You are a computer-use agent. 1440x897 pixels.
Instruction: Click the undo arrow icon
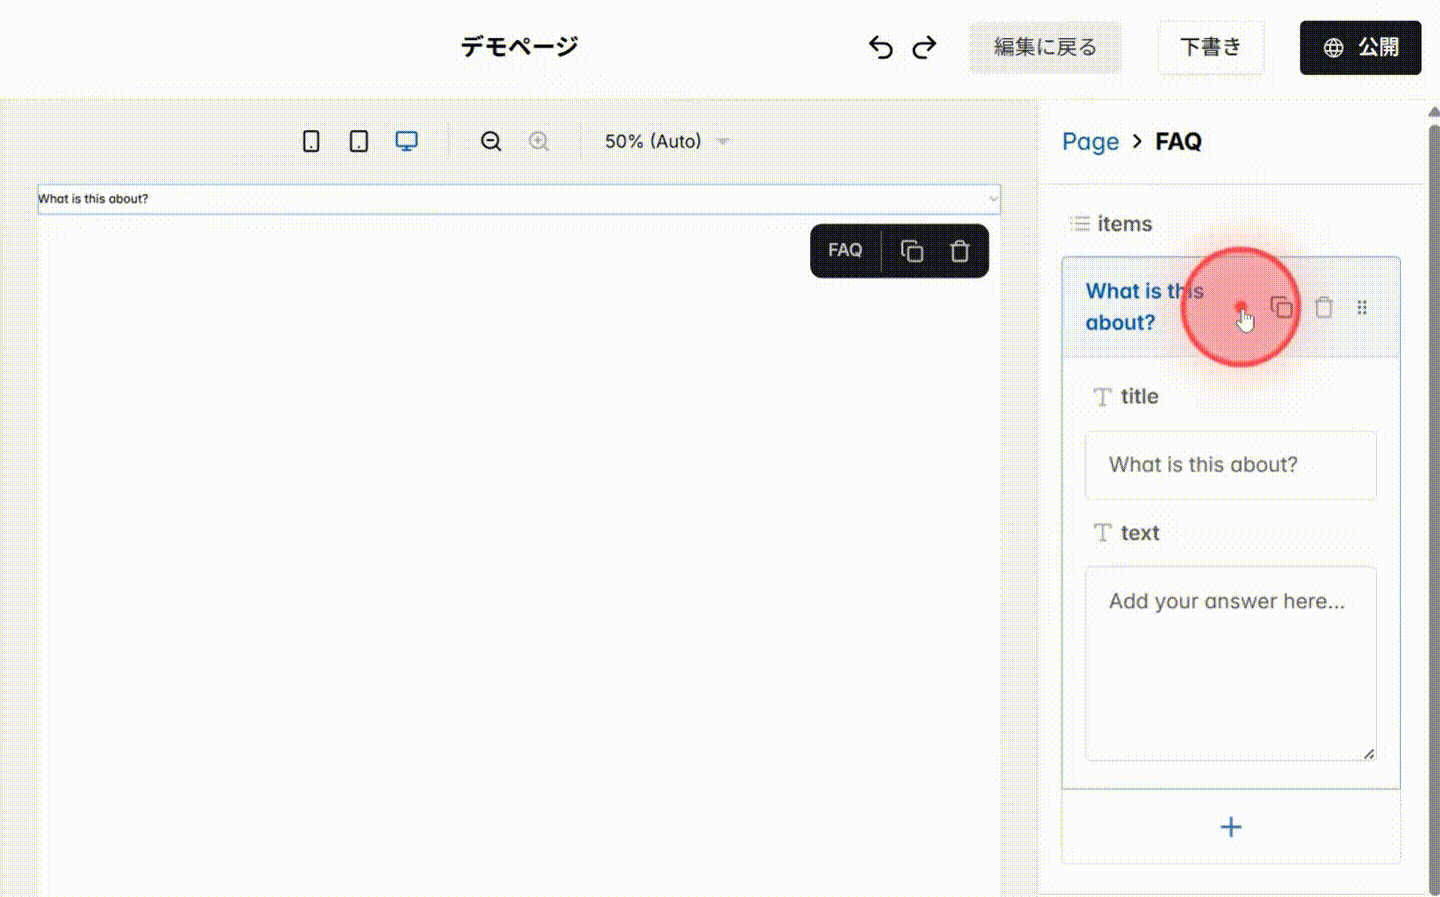pos(880,47)
